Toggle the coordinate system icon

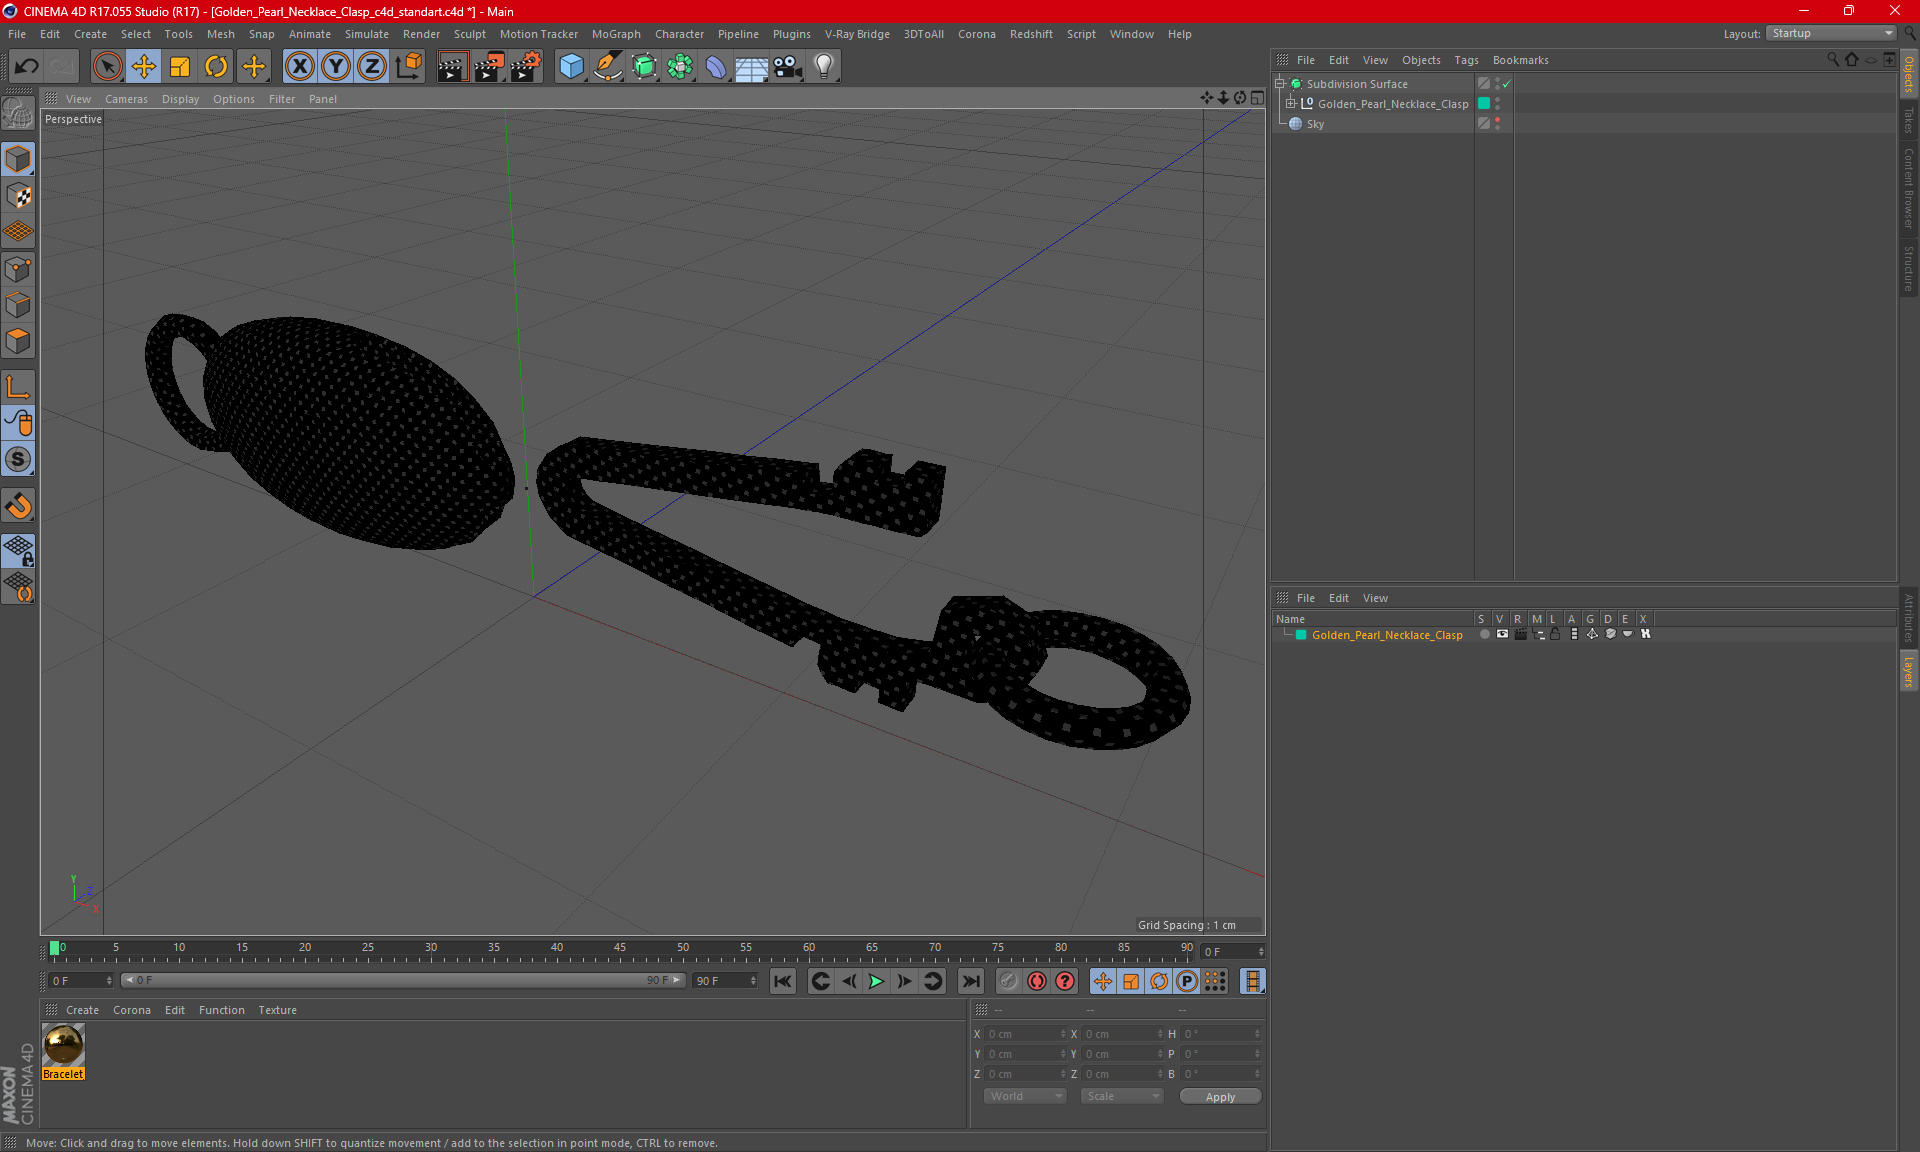(x=409, y=66)
